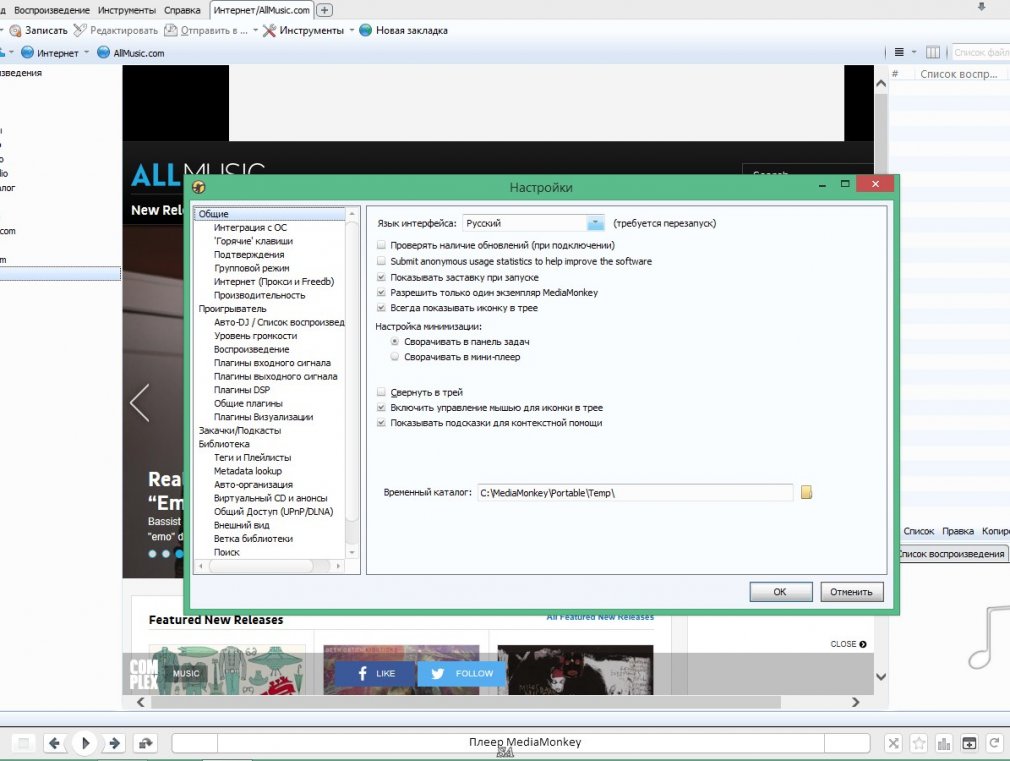This screenshot has height=761, width=1010.
Task: Open a new tab with plus icon
Action: pos(325,10)
